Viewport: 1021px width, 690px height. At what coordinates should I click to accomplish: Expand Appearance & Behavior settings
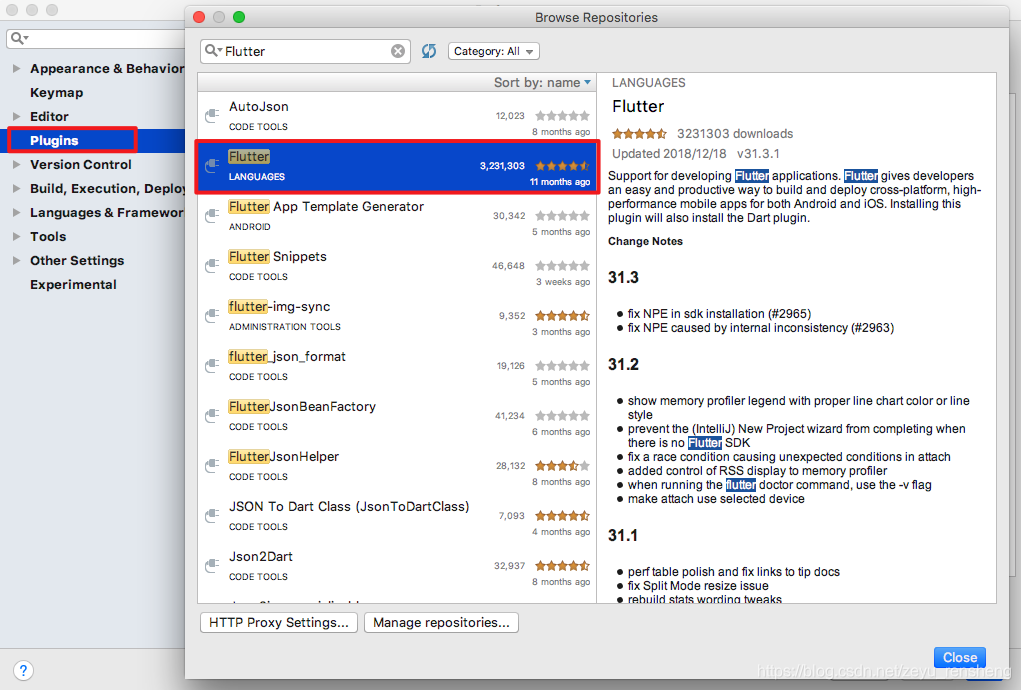[x=16, y=68]
